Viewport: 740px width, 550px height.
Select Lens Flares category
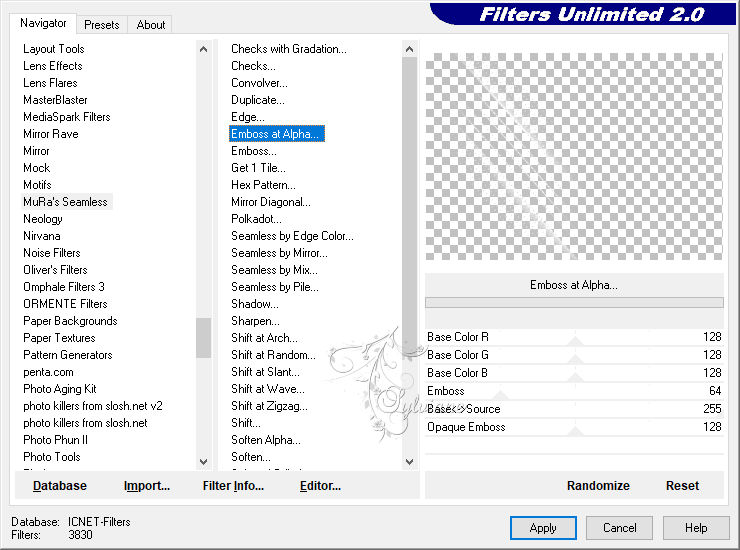(x=50, y=83)
